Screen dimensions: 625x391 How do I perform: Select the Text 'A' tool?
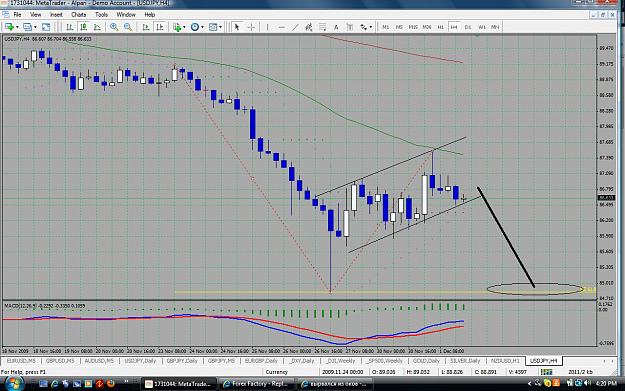336,27
